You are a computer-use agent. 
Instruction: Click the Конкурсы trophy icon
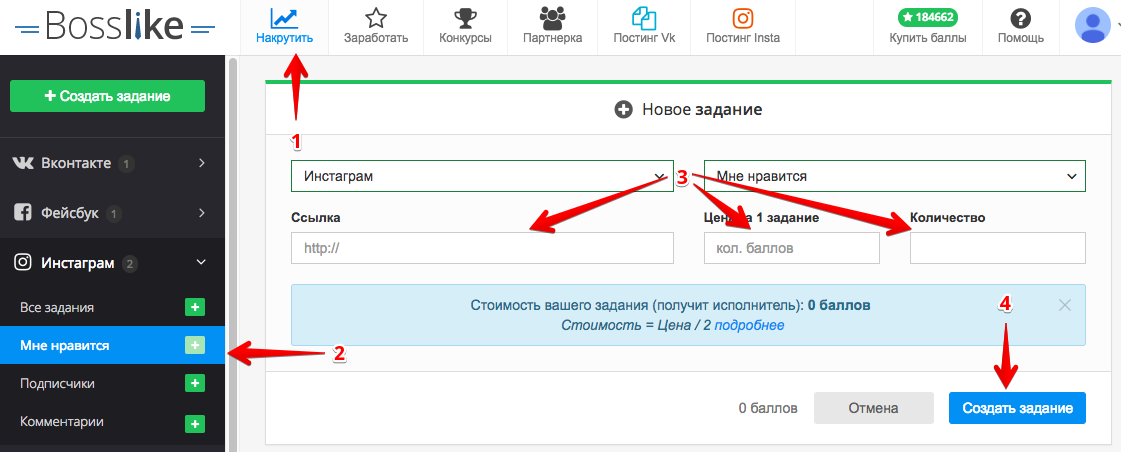[465, 18]
